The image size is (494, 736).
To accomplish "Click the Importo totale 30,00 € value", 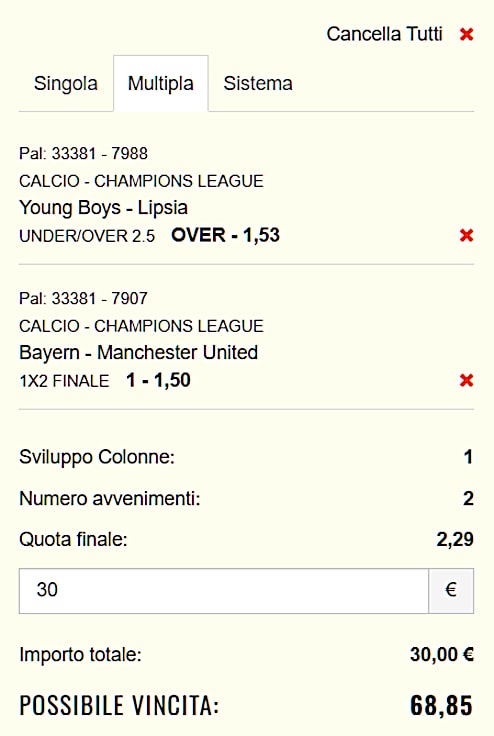I will [441, 654].
